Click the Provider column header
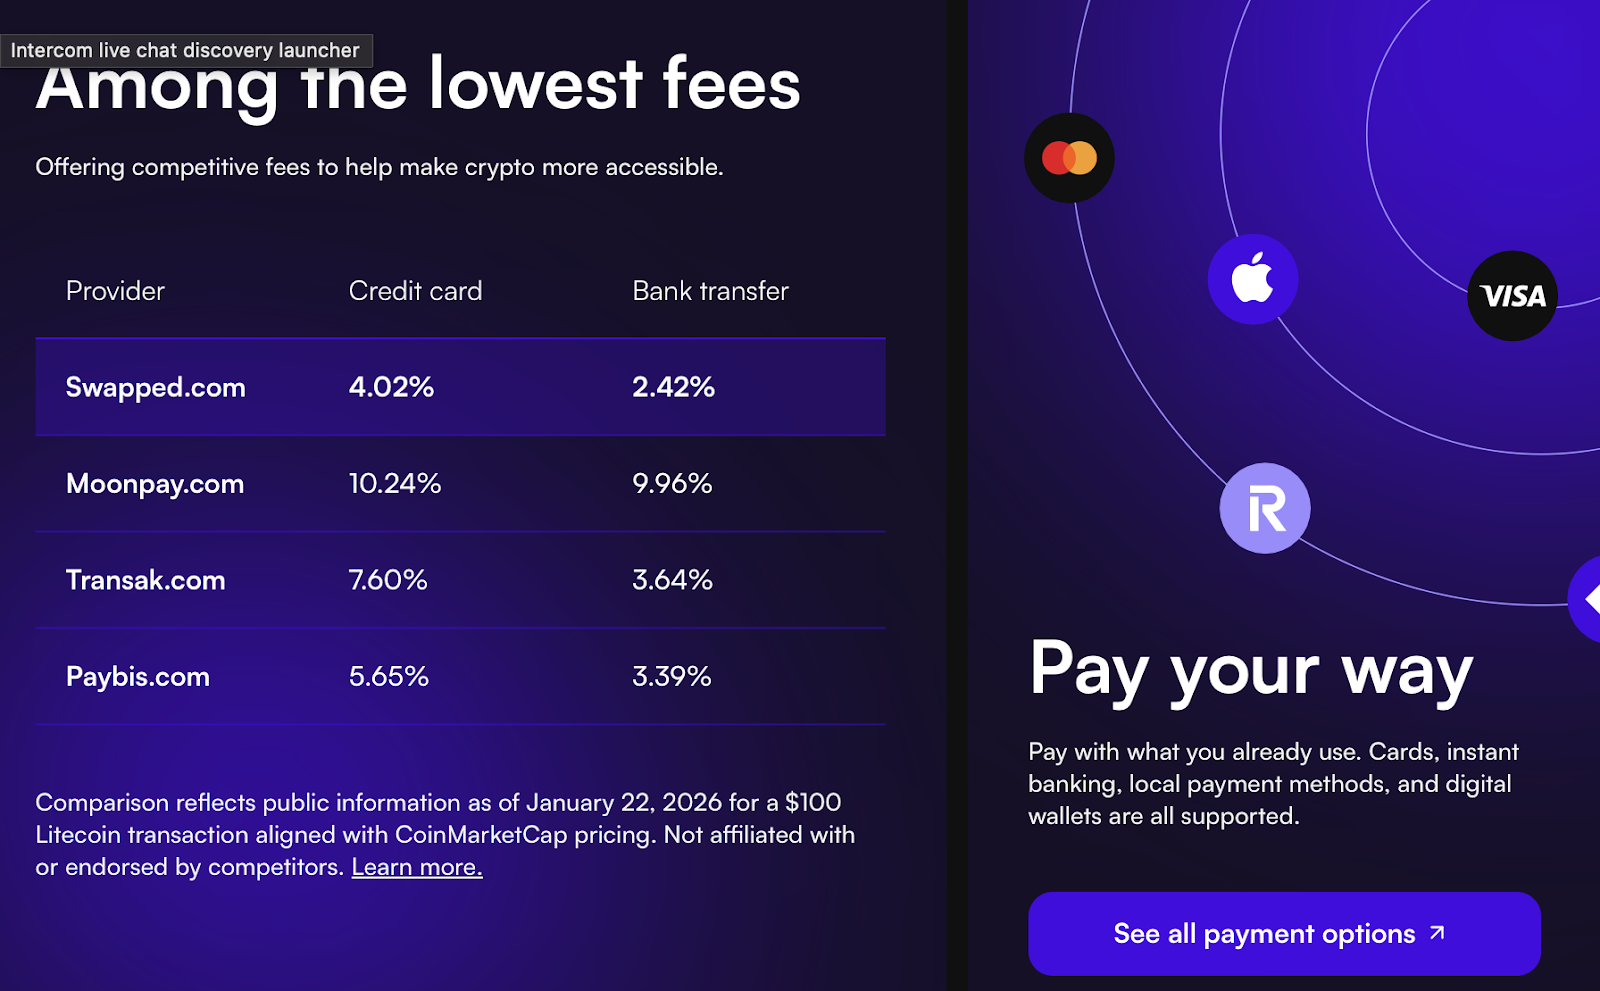The width and height of the screenshot is (1600, 991). 115,291
